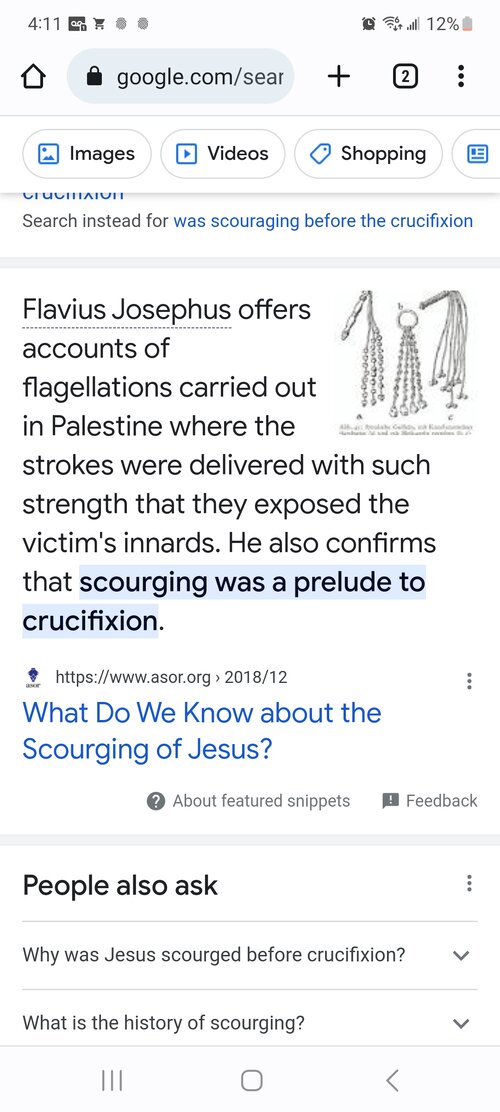
Task: Open People also ask options menu
Action: pos(468,884)
